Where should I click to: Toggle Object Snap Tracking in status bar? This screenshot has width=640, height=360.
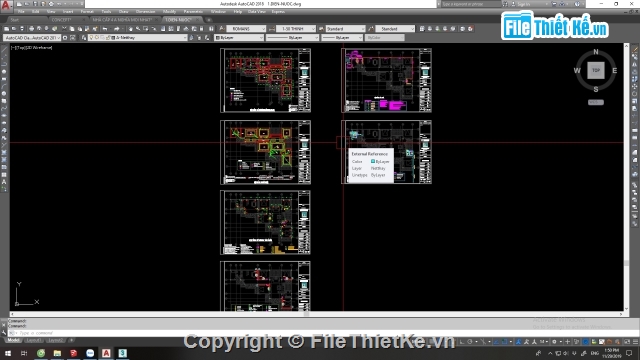point(496,342)
